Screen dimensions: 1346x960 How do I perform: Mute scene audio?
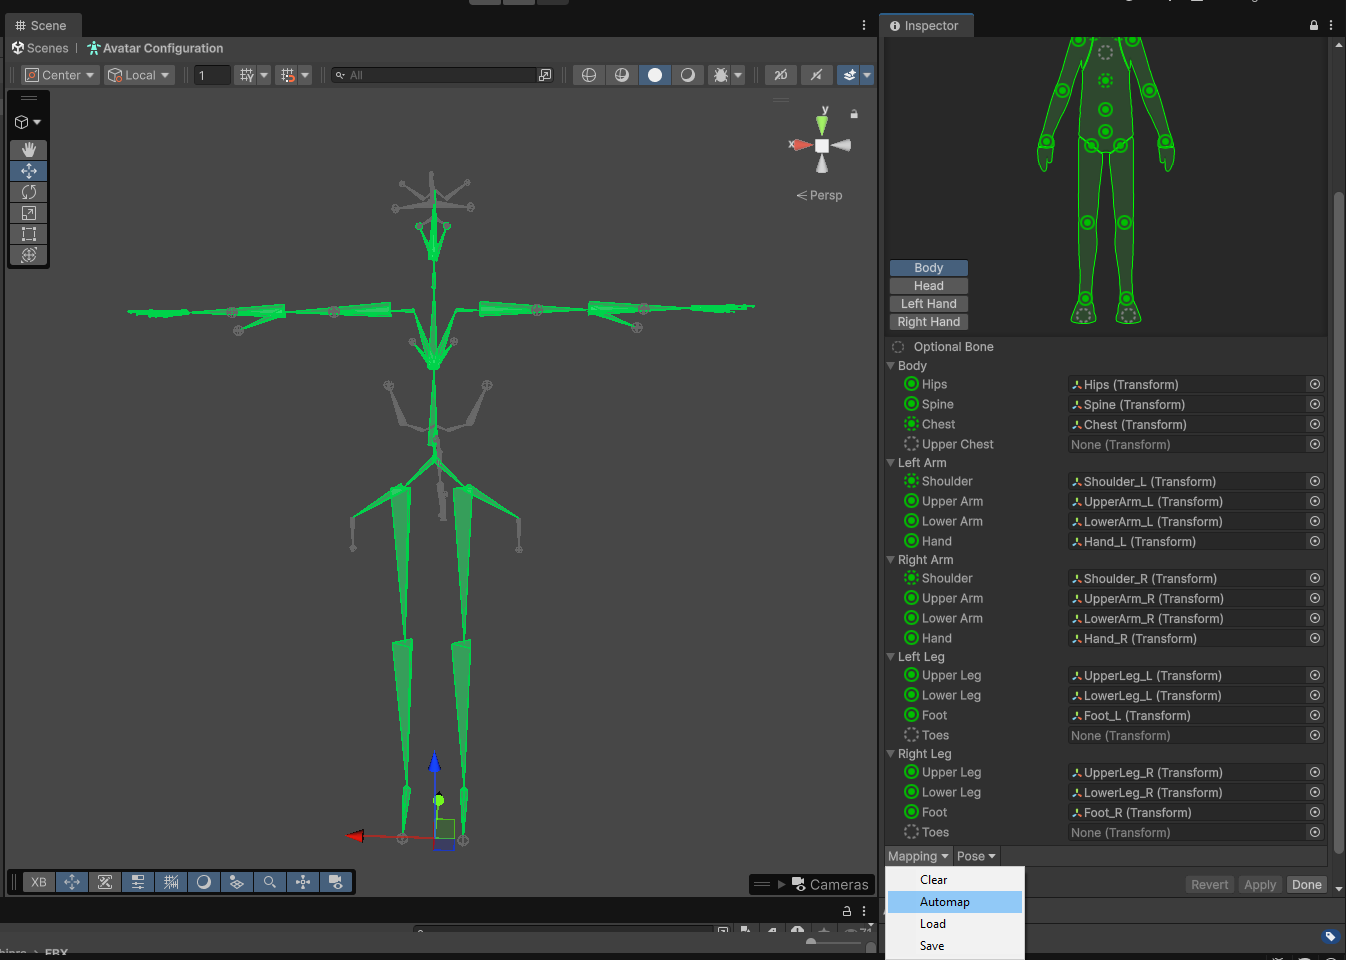pos(816,74)
